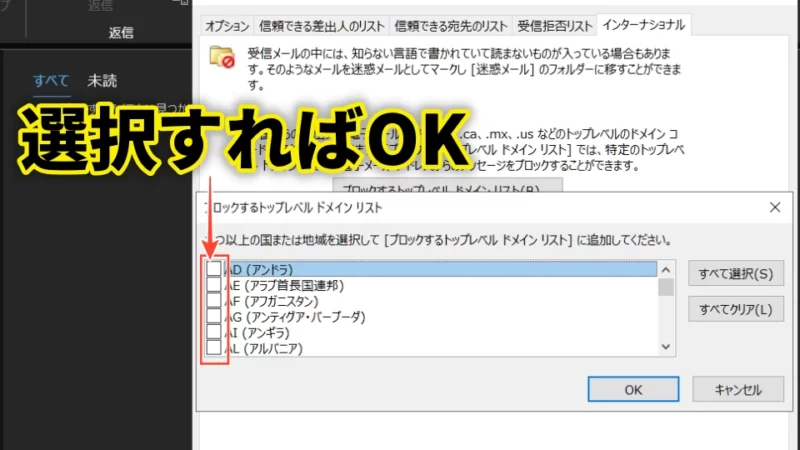Image resolution: width=800 pixels, height=450 pixels.
Task: Tick the AI (アンギラ) checkbox
Action: tap(214, 332)
